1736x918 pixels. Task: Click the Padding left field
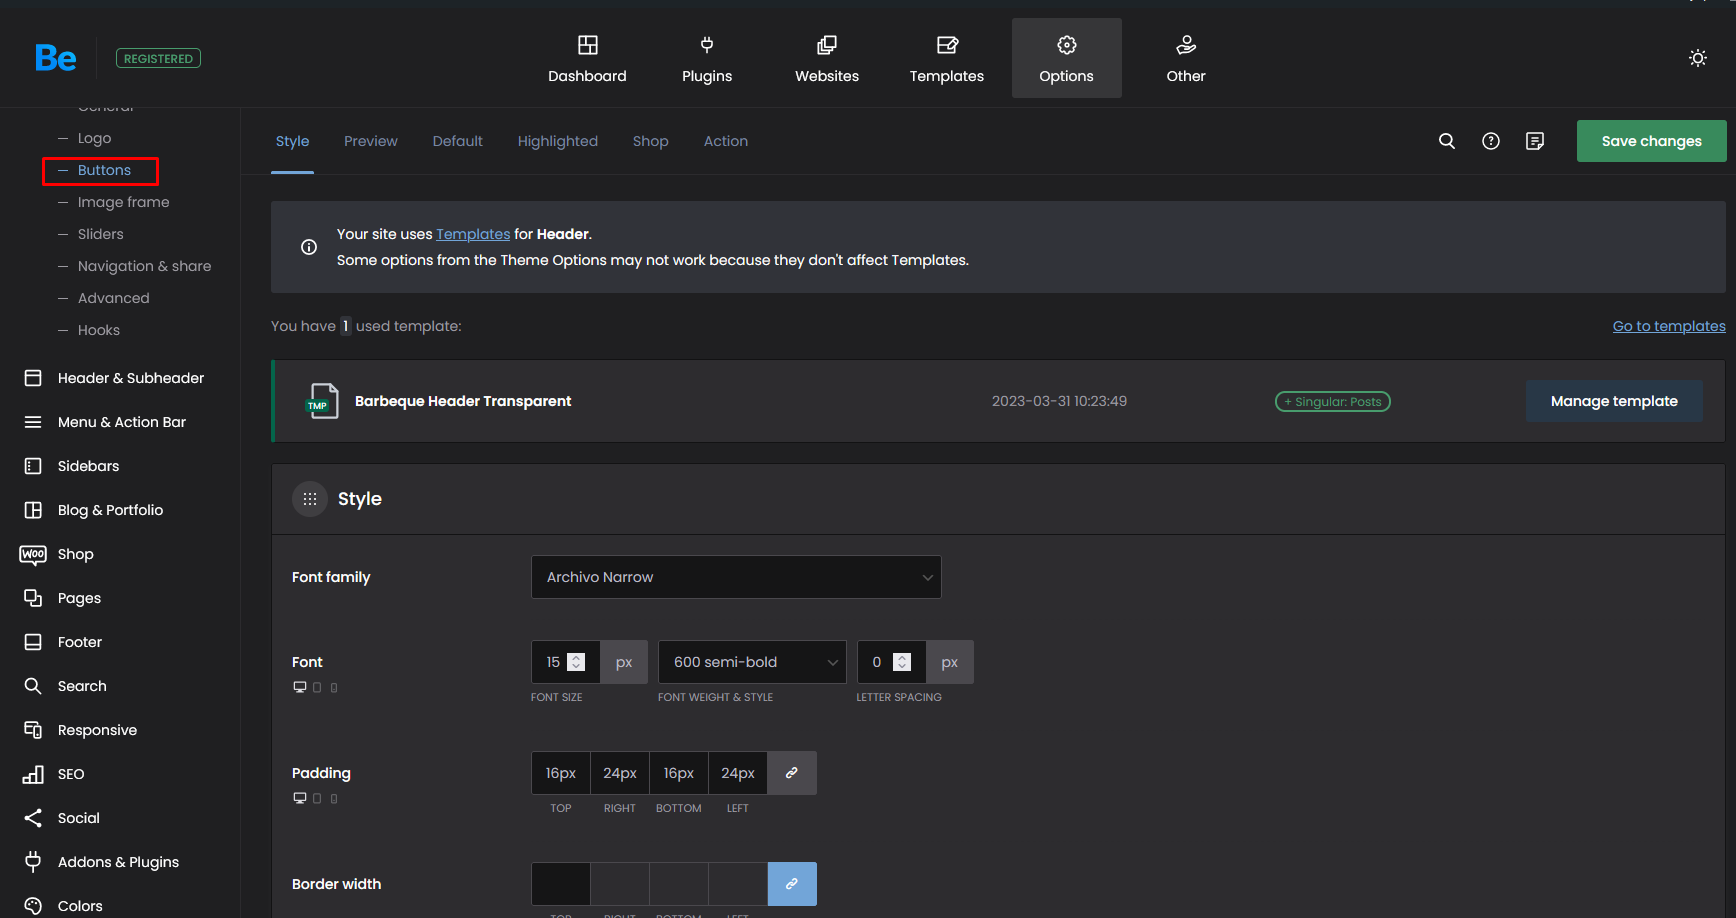click(x=738, y=773)
